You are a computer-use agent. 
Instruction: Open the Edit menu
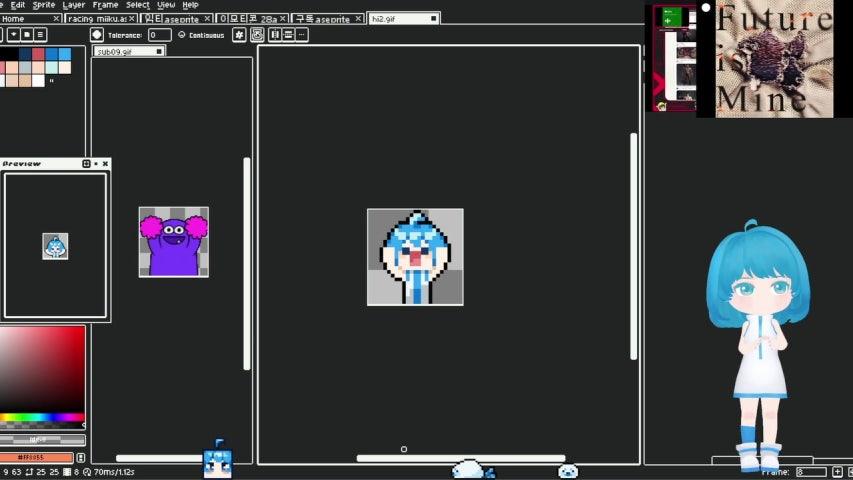tap(18, 5)
